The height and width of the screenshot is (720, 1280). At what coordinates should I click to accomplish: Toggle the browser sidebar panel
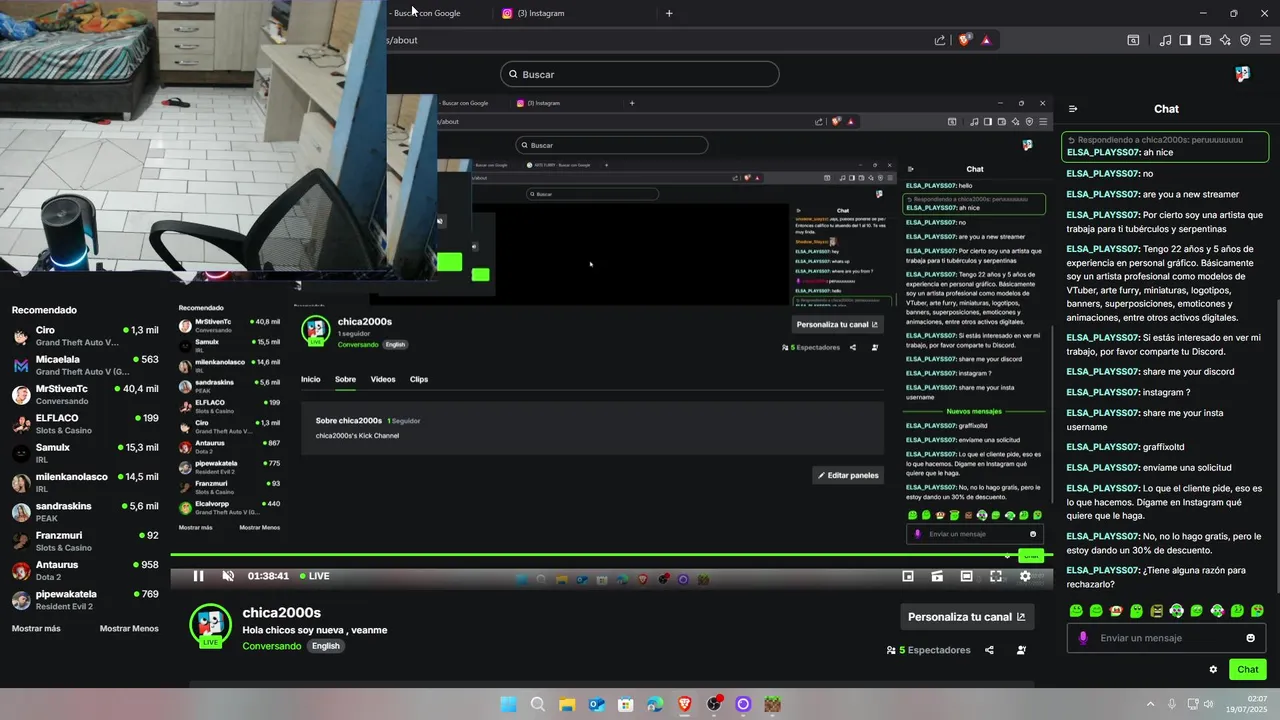1185,40
